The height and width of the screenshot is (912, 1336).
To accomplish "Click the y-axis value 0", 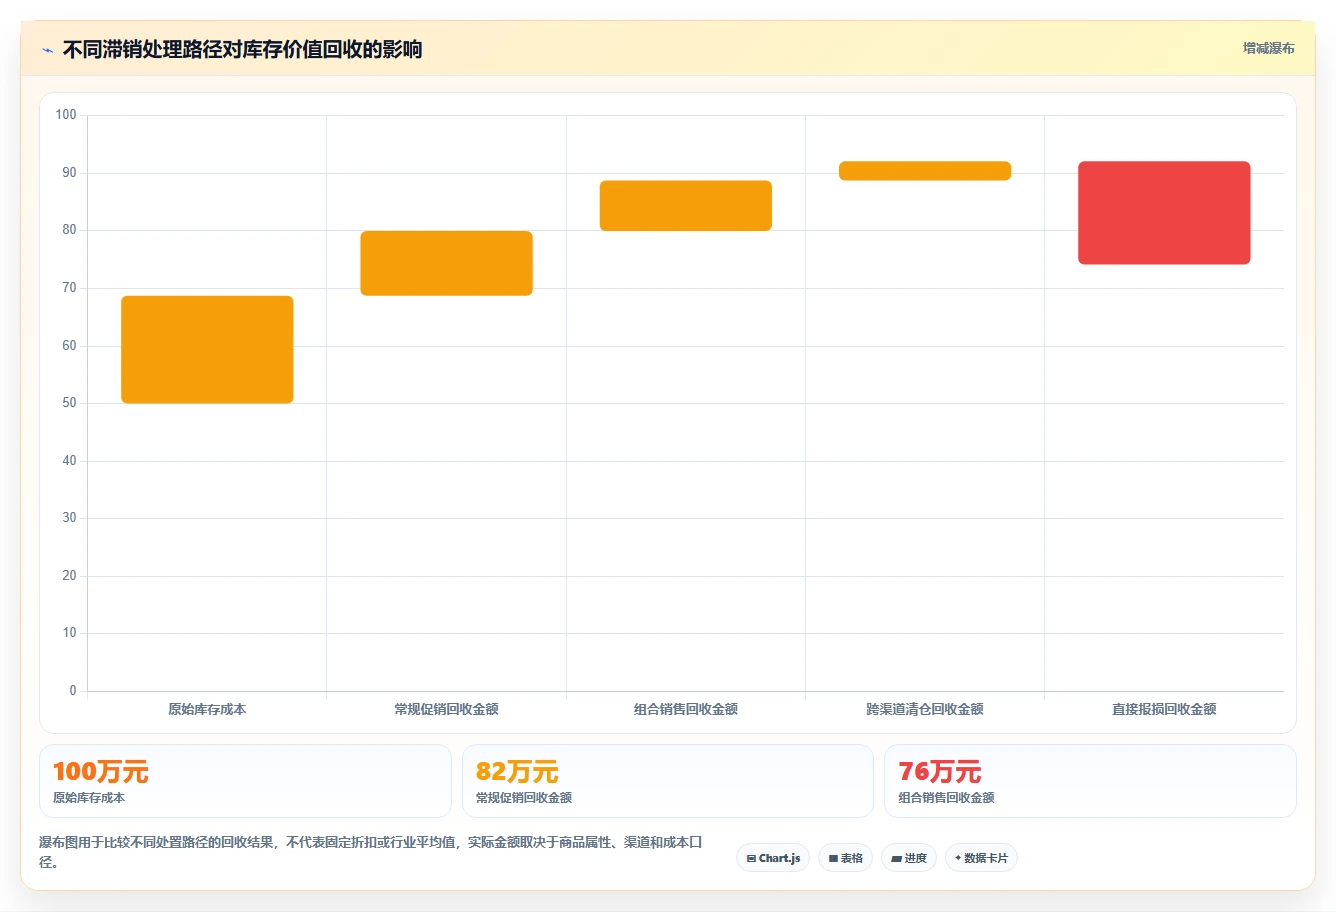I will click(73, 691).
